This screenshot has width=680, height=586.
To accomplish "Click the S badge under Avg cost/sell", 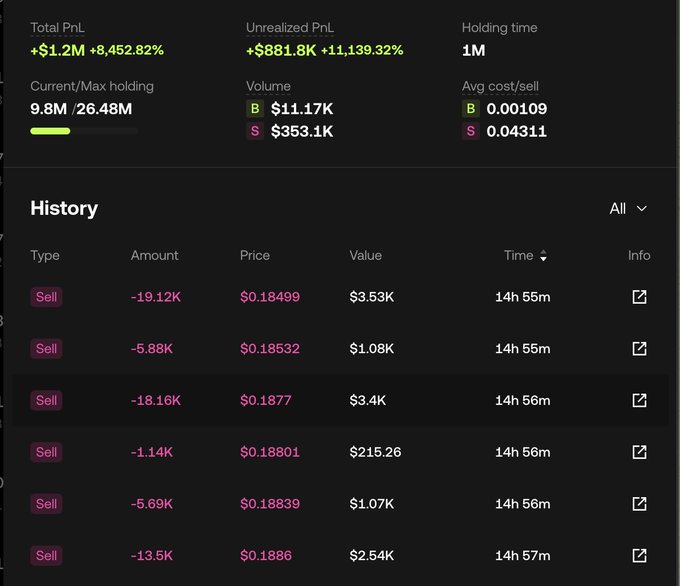I will tap(471, 131).
